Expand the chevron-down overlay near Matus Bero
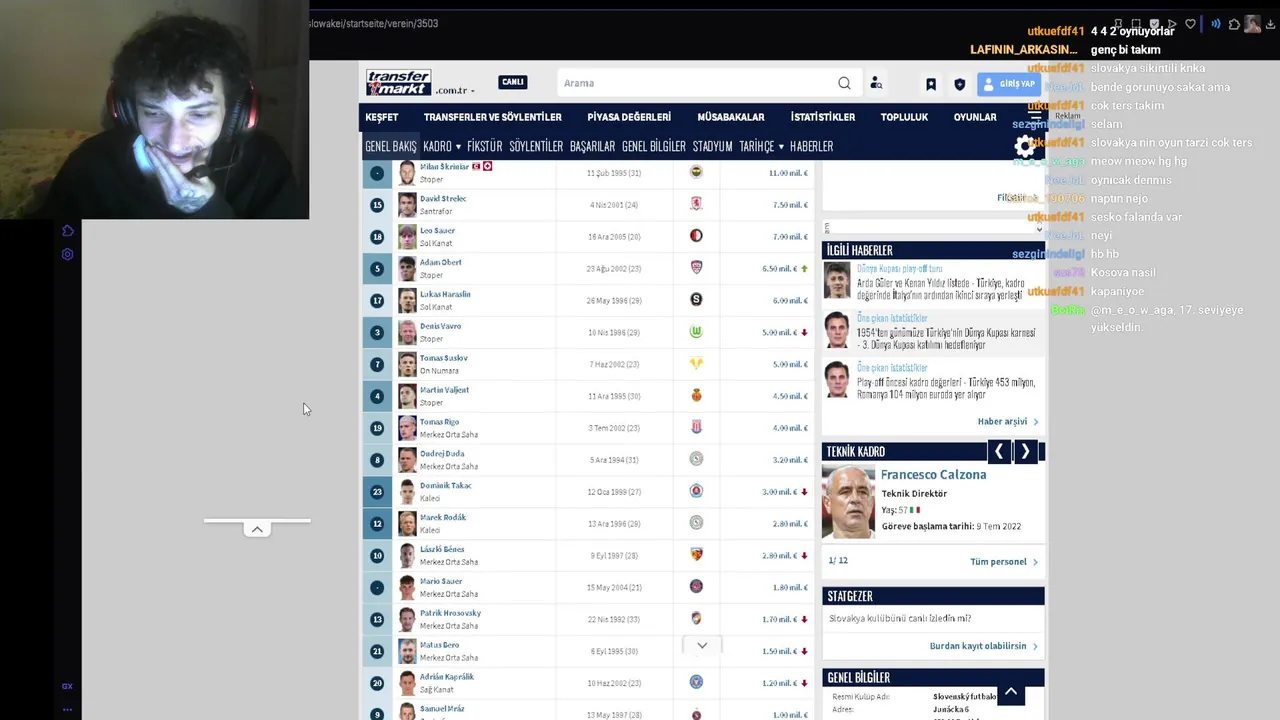The width and height of the screenshot is (1280, 720). (x=702, y=646)
